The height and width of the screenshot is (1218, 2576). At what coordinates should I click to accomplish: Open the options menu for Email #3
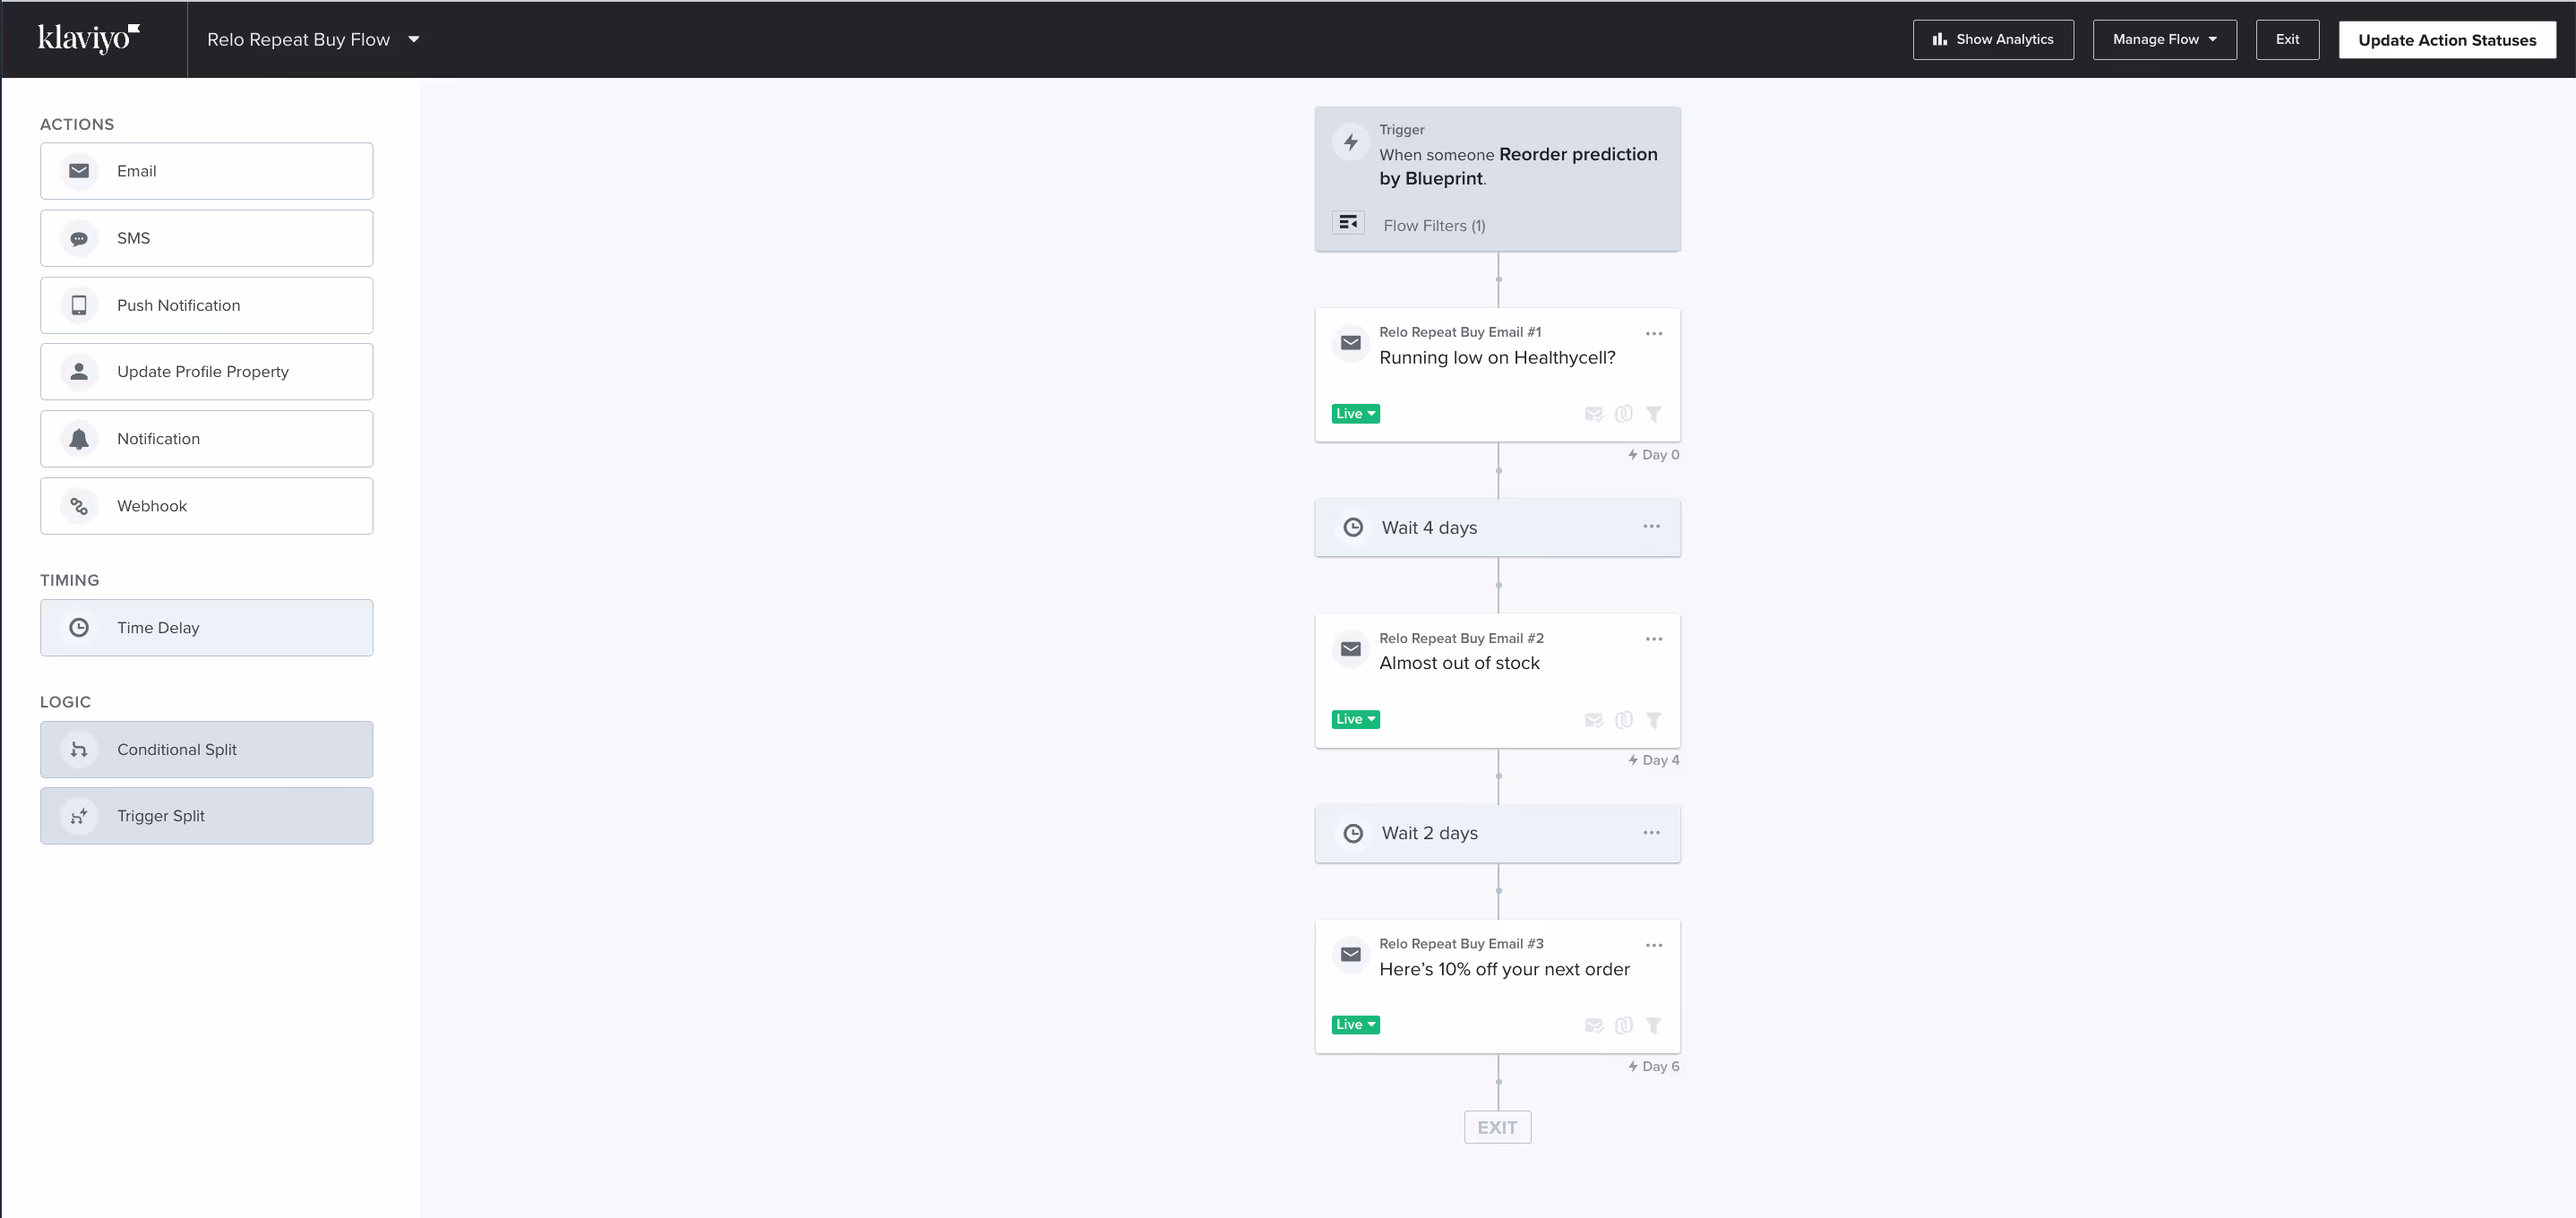1654,945
